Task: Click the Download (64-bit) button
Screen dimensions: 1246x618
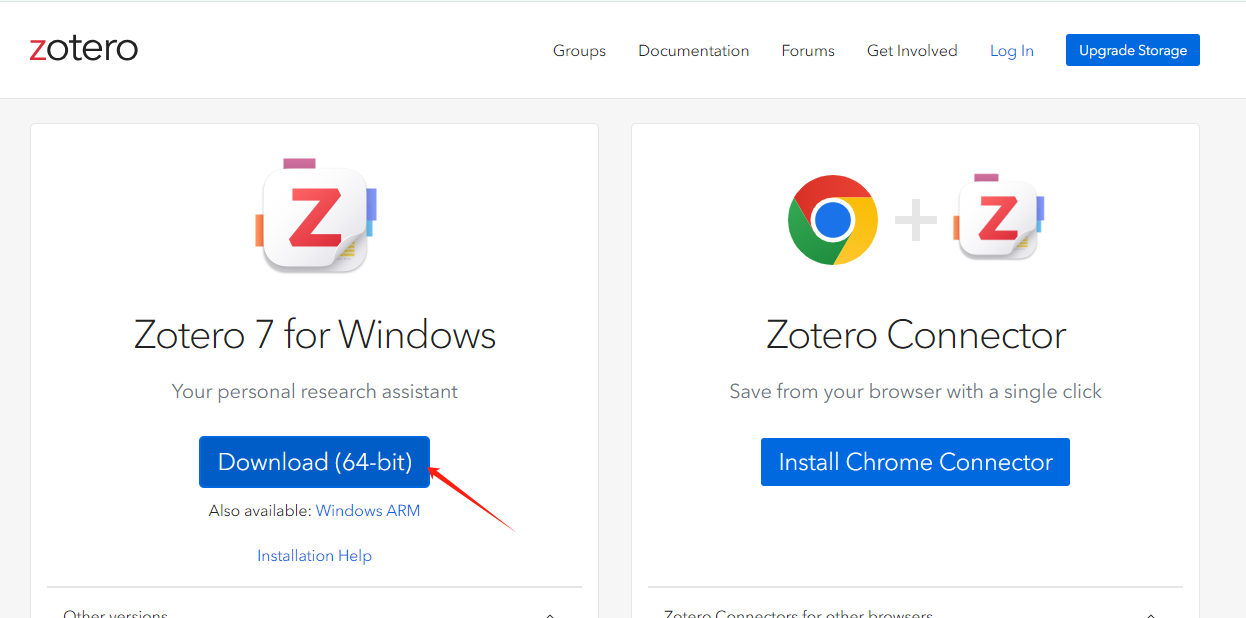Action: tap(314, 462)
